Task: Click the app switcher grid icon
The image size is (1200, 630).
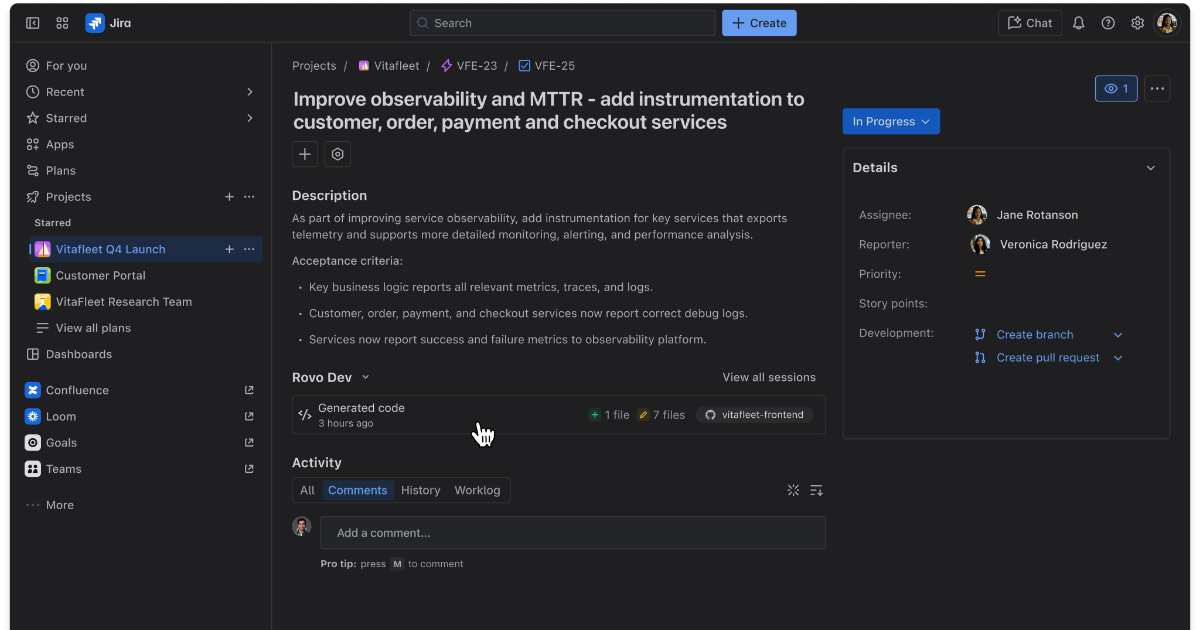Action: 62,23
